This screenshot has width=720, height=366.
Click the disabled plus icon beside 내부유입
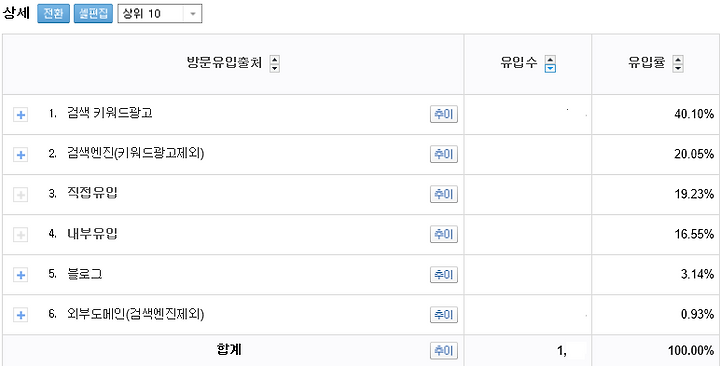[x=20, y=235]
